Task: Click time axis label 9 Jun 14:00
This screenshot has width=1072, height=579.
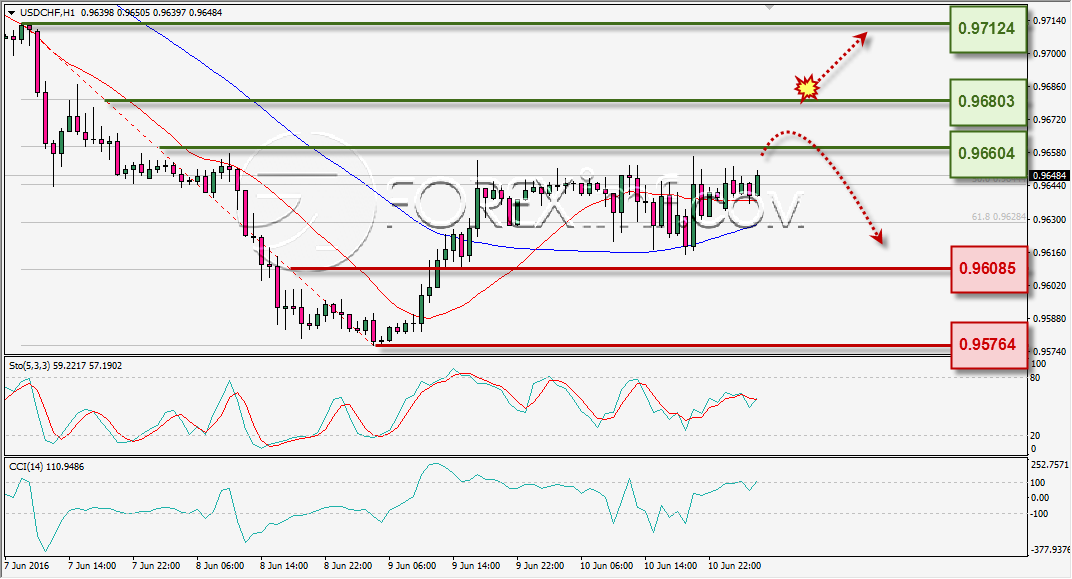Action: pos(477,566)
